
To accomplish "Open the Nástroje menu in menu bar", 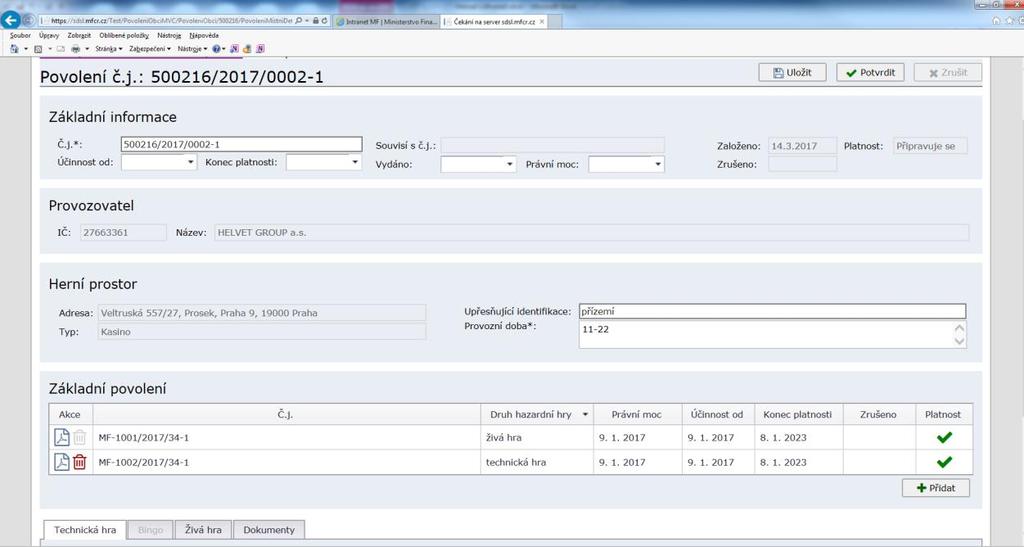I will click(x=169, y=35).
